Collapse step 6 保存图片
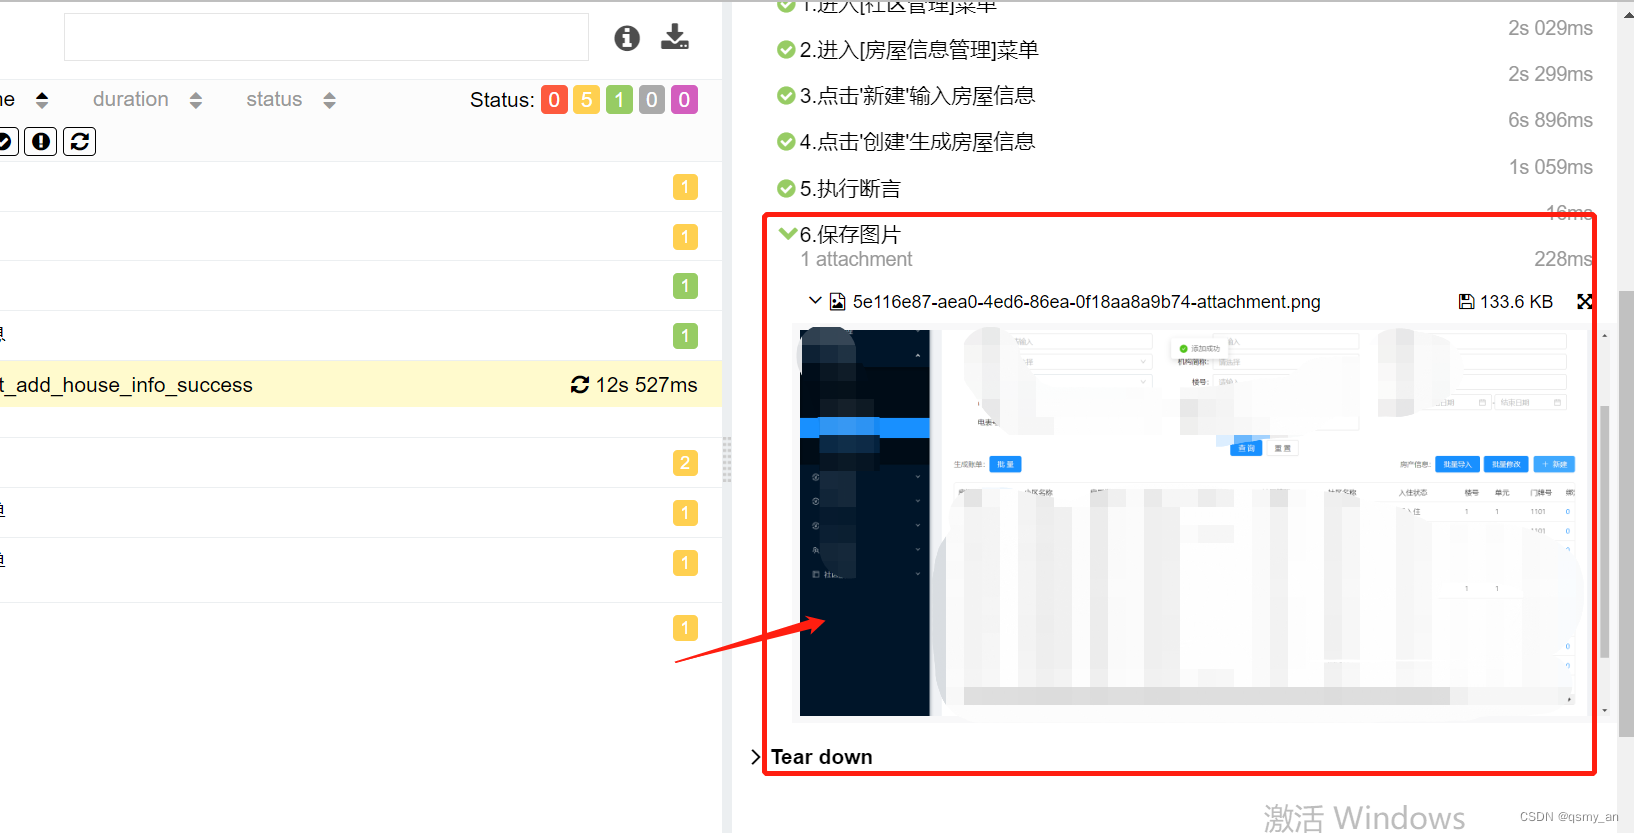The width and height of the screenshot is (1634, 833). point(788,234)
